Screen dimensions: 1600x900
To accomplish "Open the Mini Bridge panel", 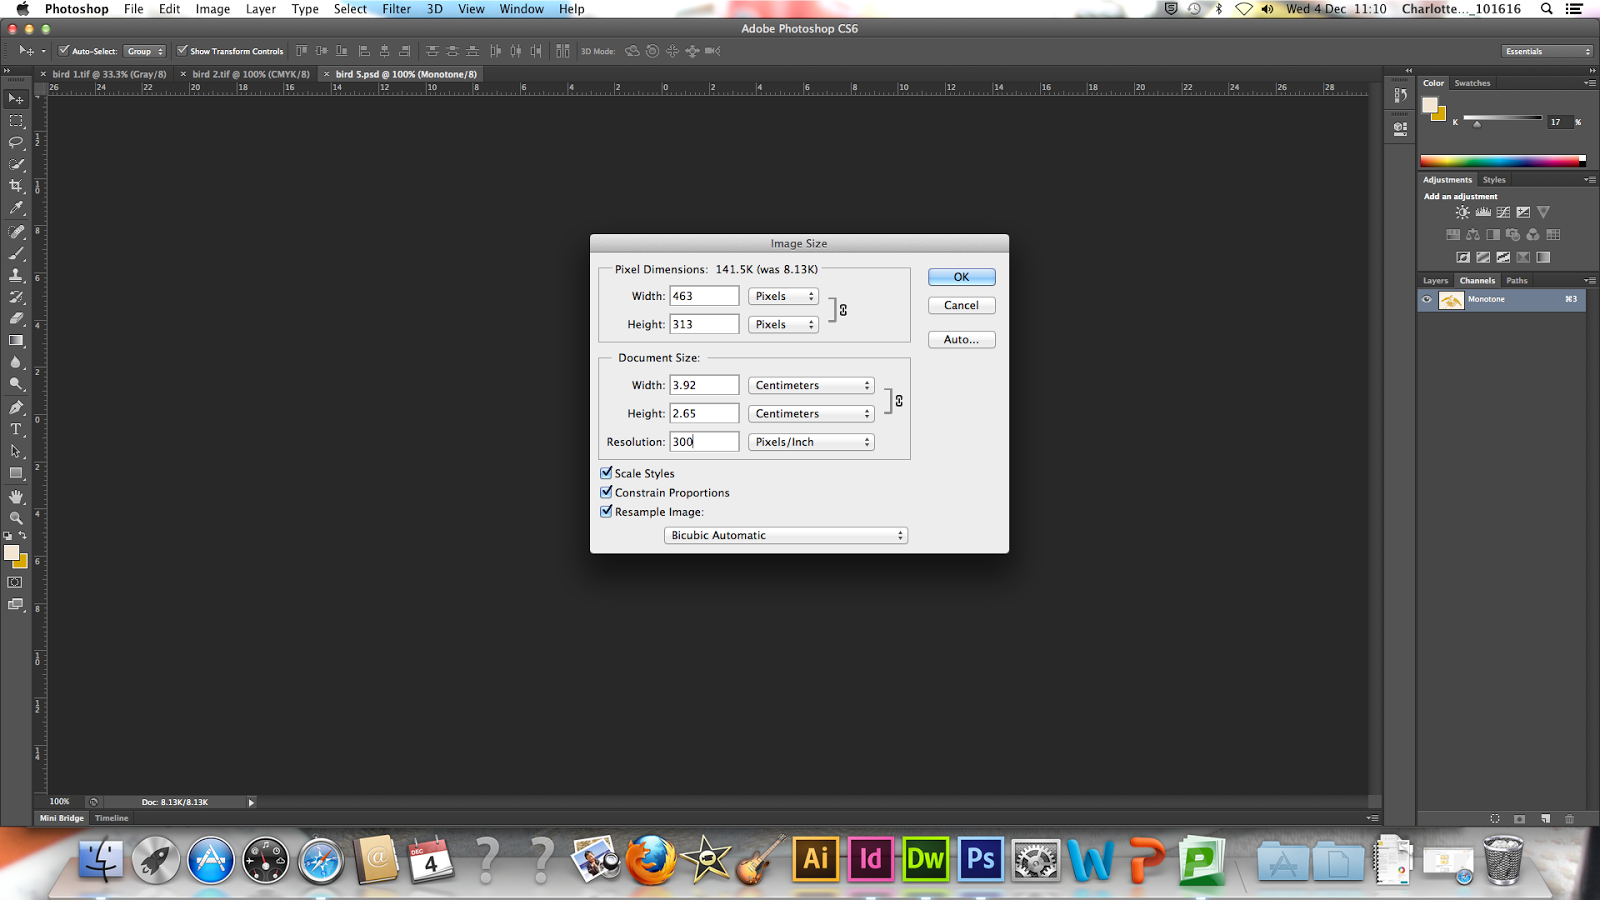I will point(62,818).
